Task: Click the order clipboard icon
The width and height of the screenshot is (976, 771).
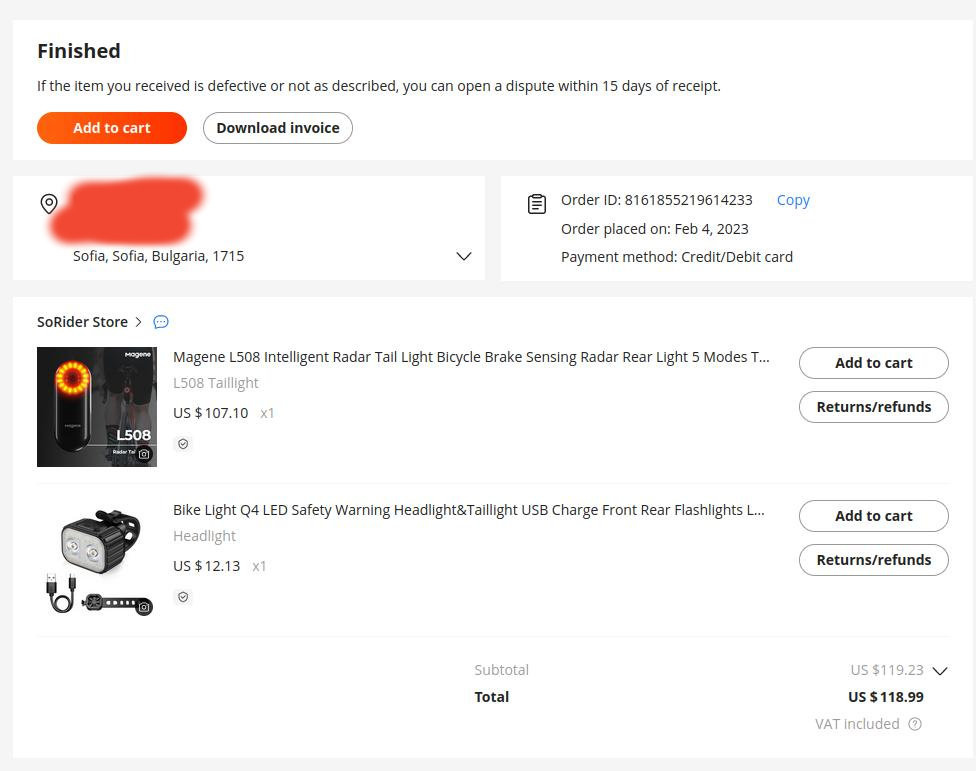Action: (x=537, y=204)
